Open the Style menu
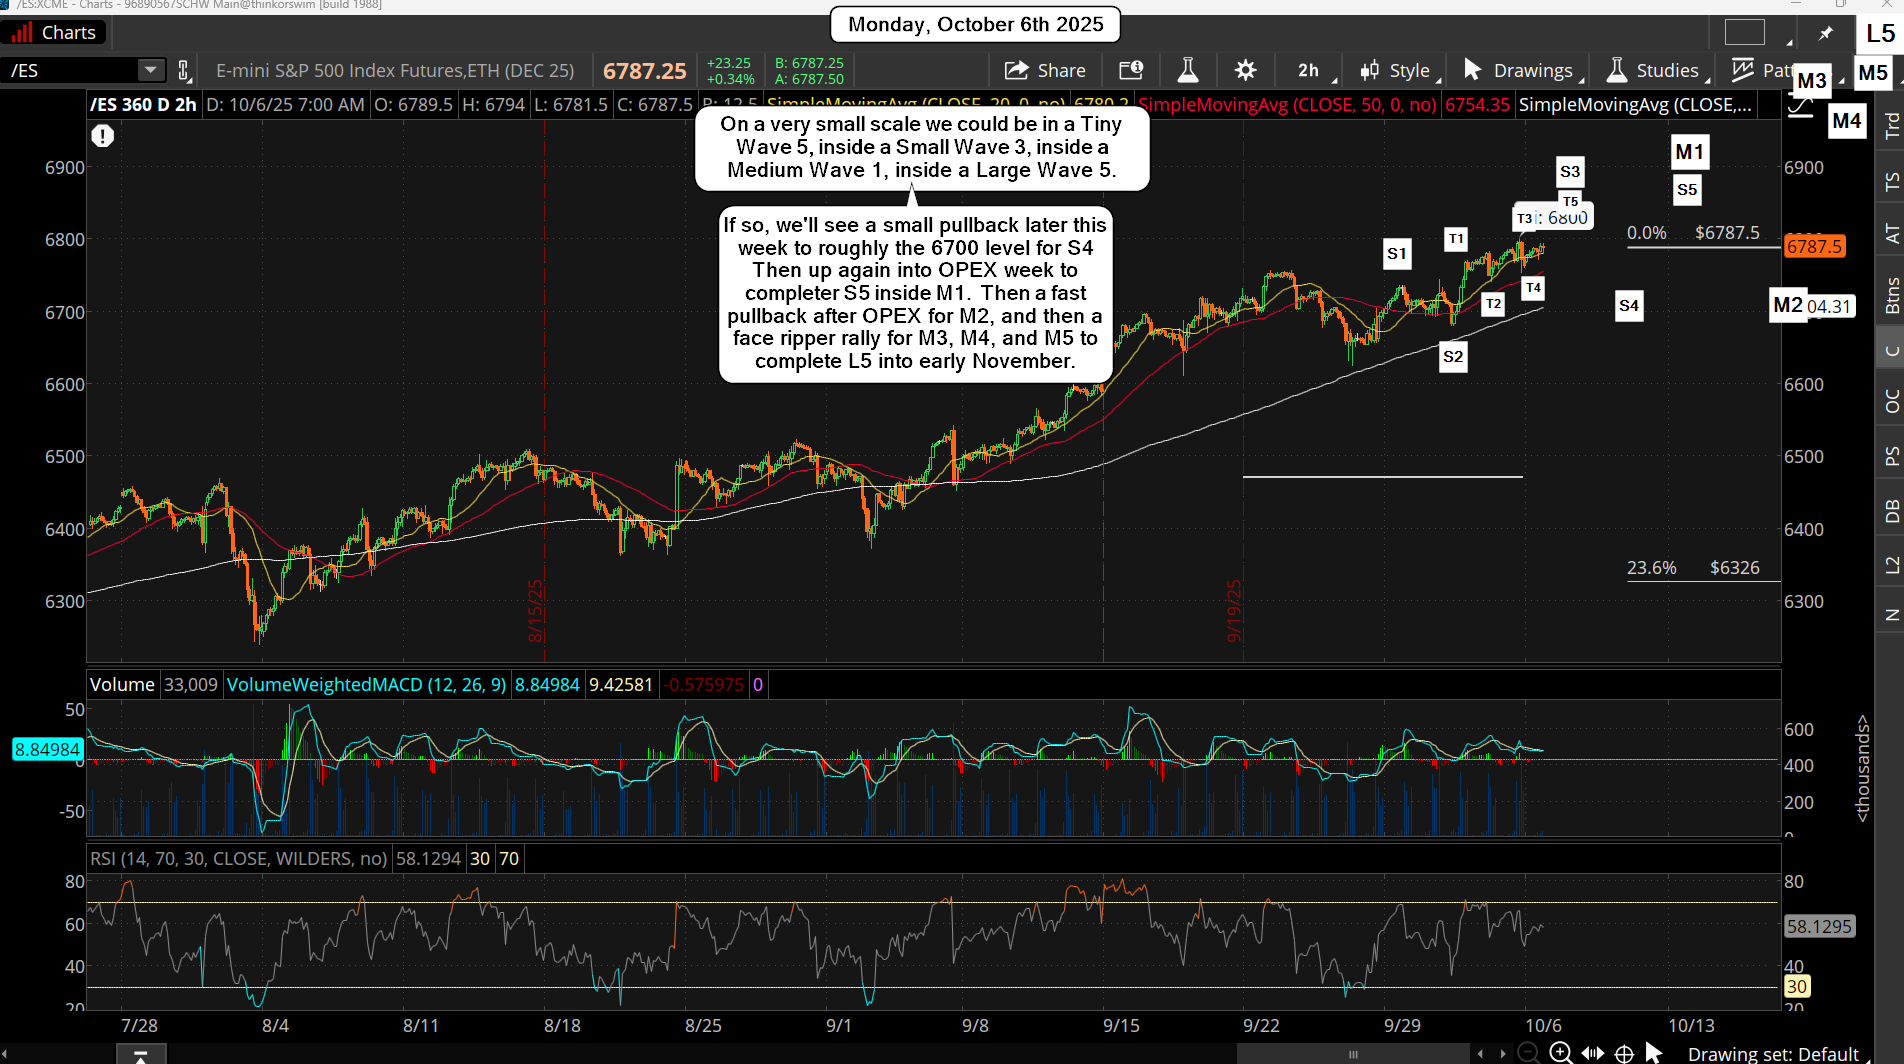This screenshot has width=1904, height=1064. [1397, 70]
